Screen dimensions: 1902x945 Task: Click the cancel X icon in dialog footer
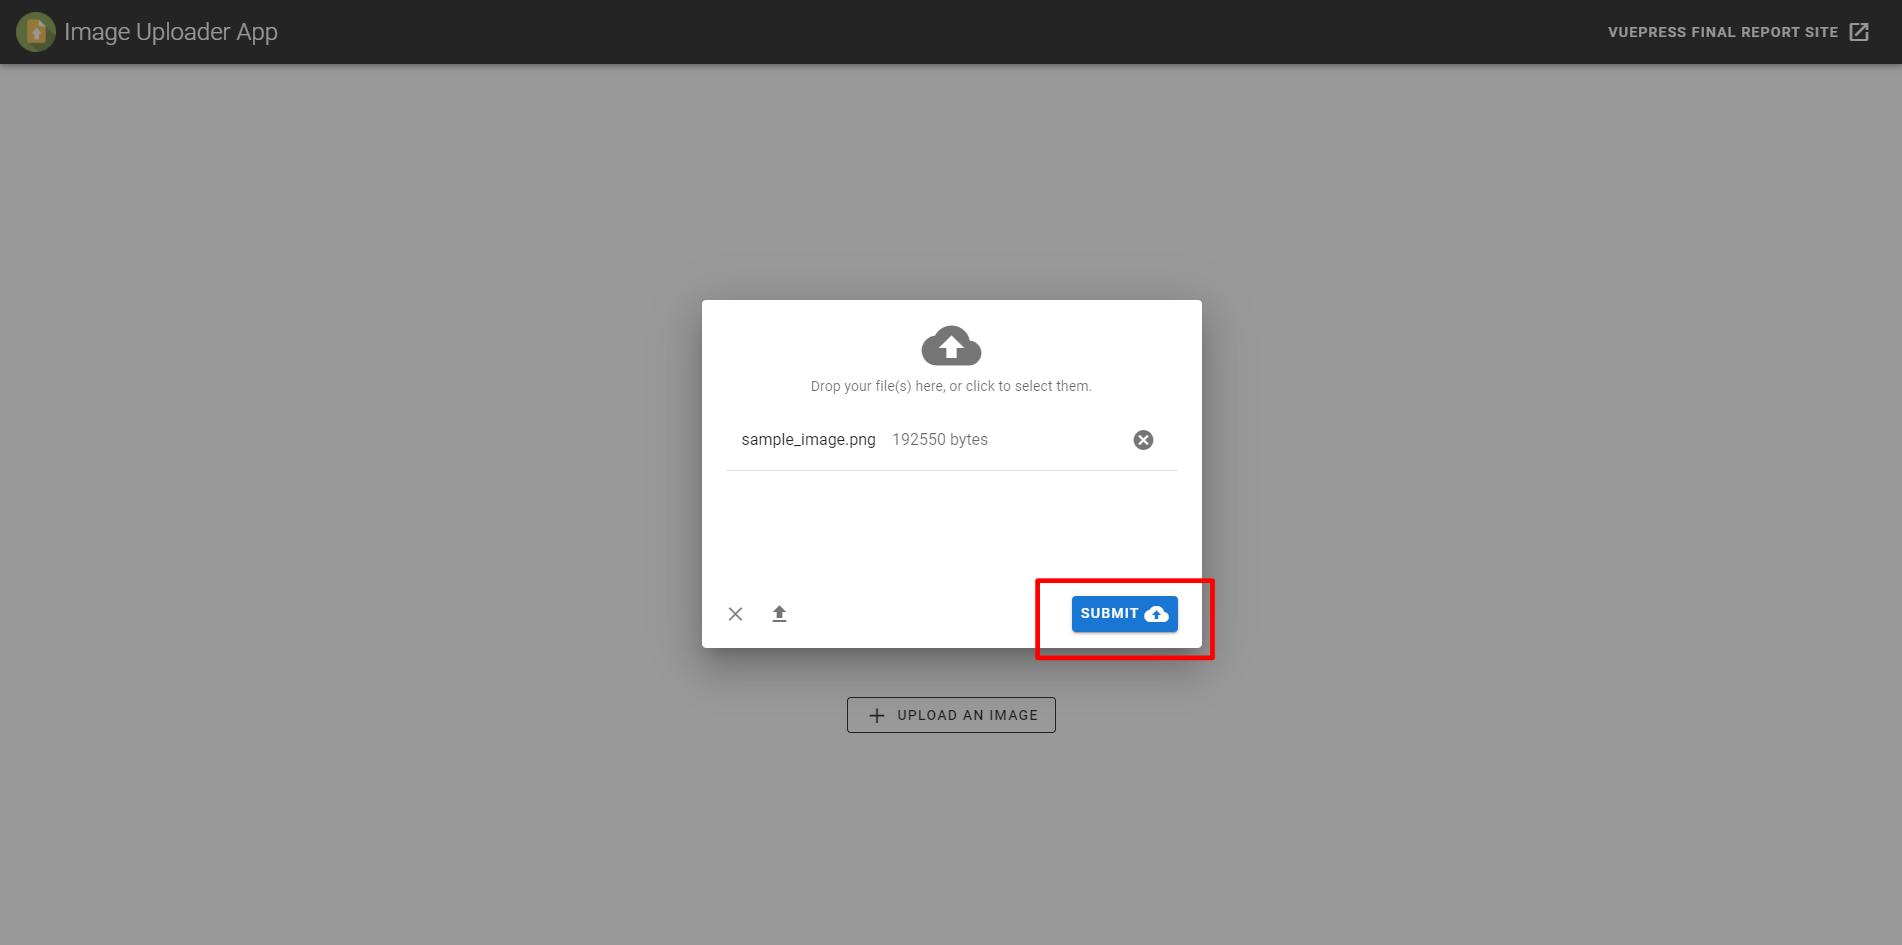coord(735,613)
